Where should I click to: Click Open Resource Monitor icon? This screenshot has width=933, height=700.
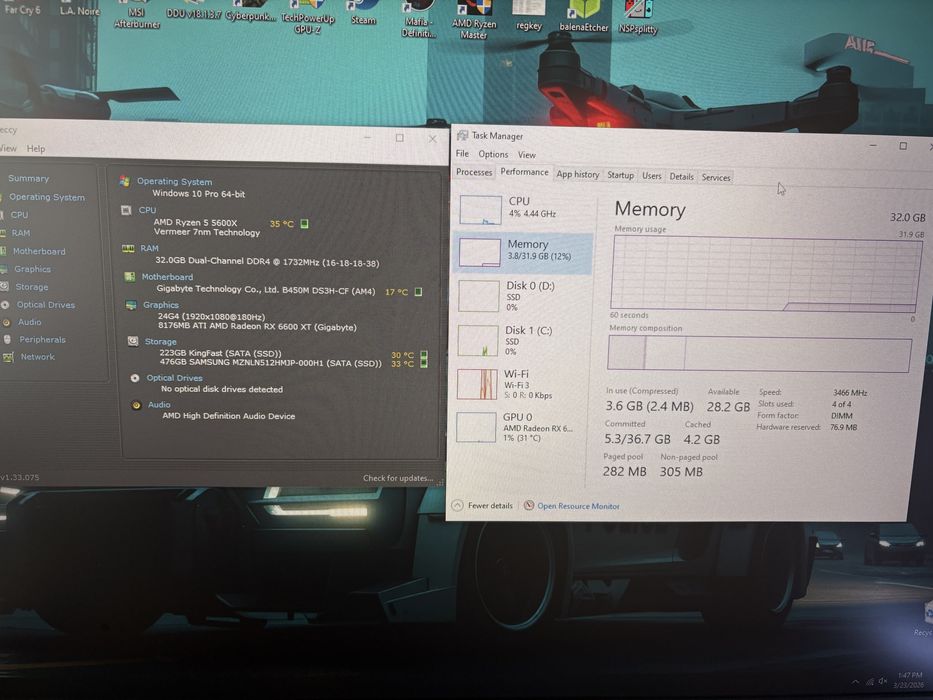528,505
